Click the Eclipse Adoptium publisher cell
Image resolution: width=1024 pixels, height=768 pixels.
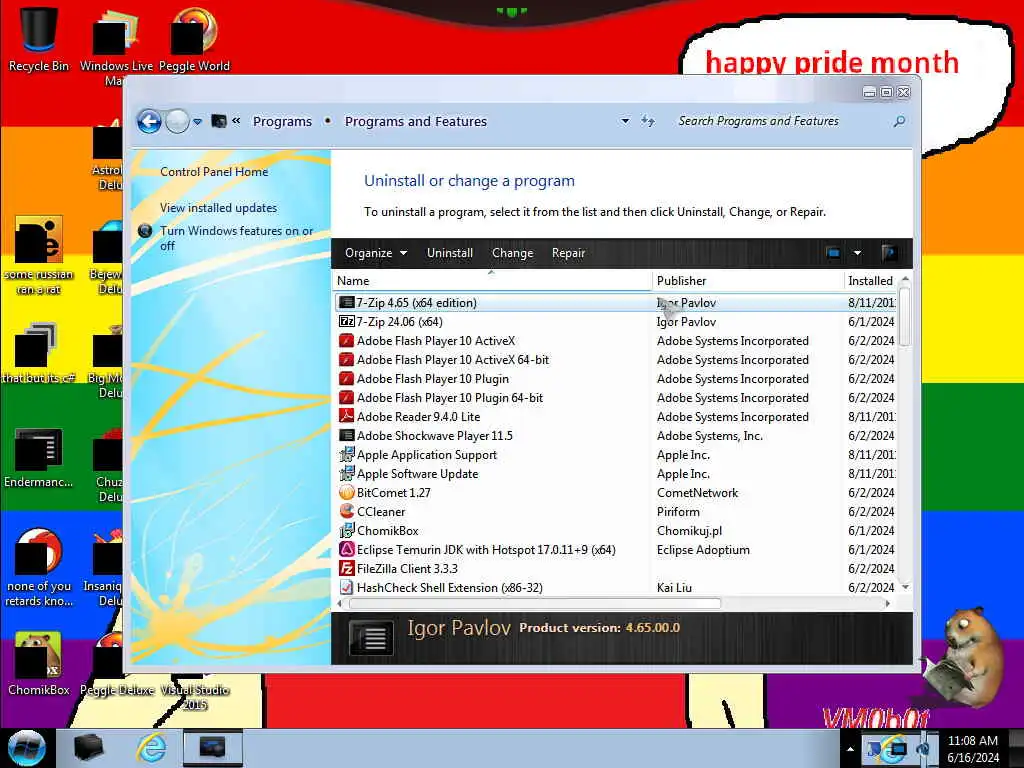click(x=703, y=550)
